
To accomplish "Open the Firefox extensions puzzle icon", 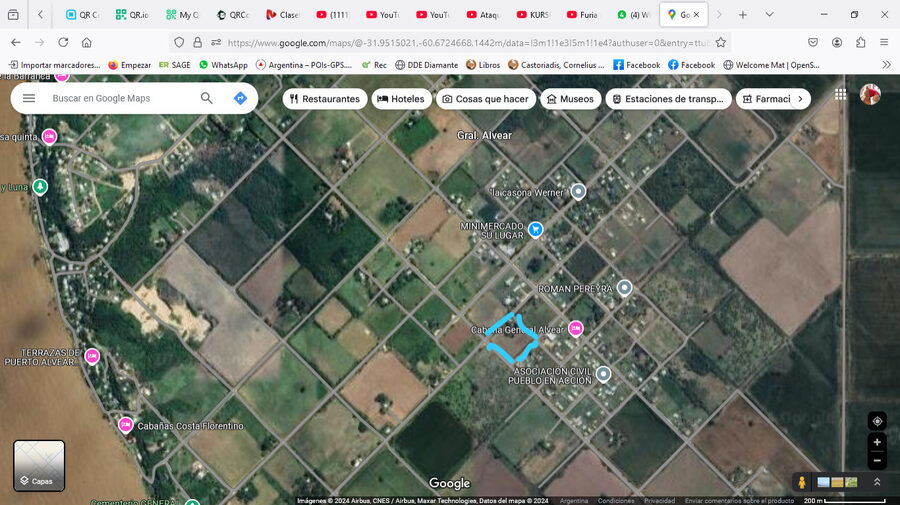I will point(860,42).
